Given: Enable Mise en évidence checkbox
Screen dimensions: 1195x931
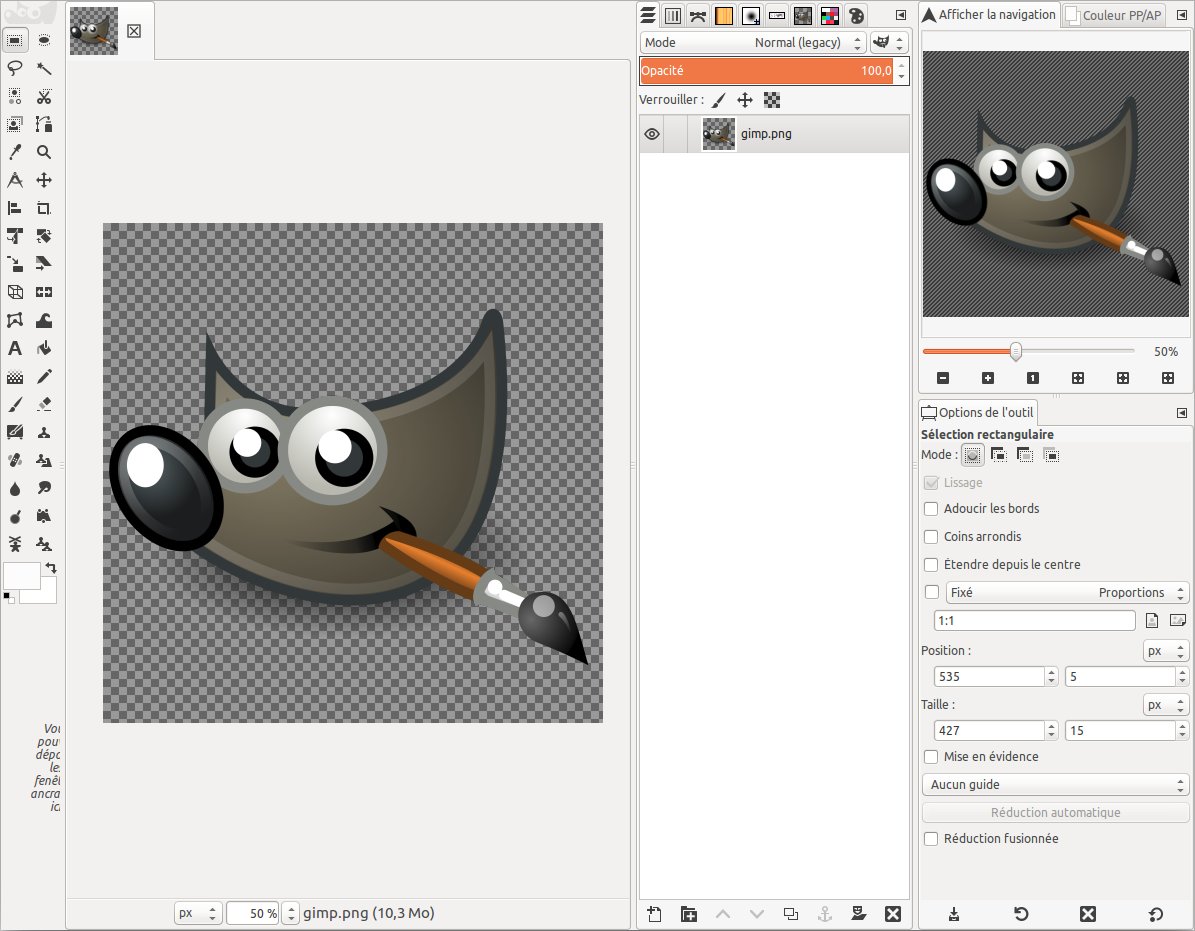Looking at the screenshot, I should point(931,757).
